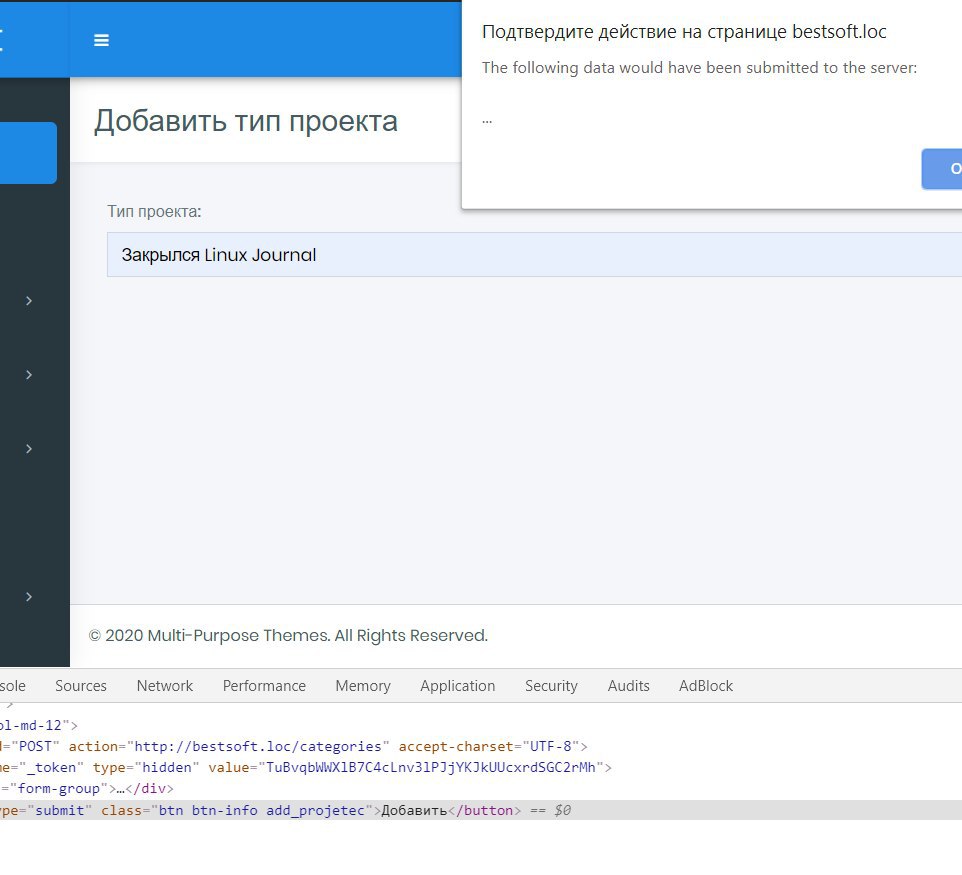The image size is (962, 875).
Task: Click 'The following data would have been submitted' text
Action: tap(699, 67)
